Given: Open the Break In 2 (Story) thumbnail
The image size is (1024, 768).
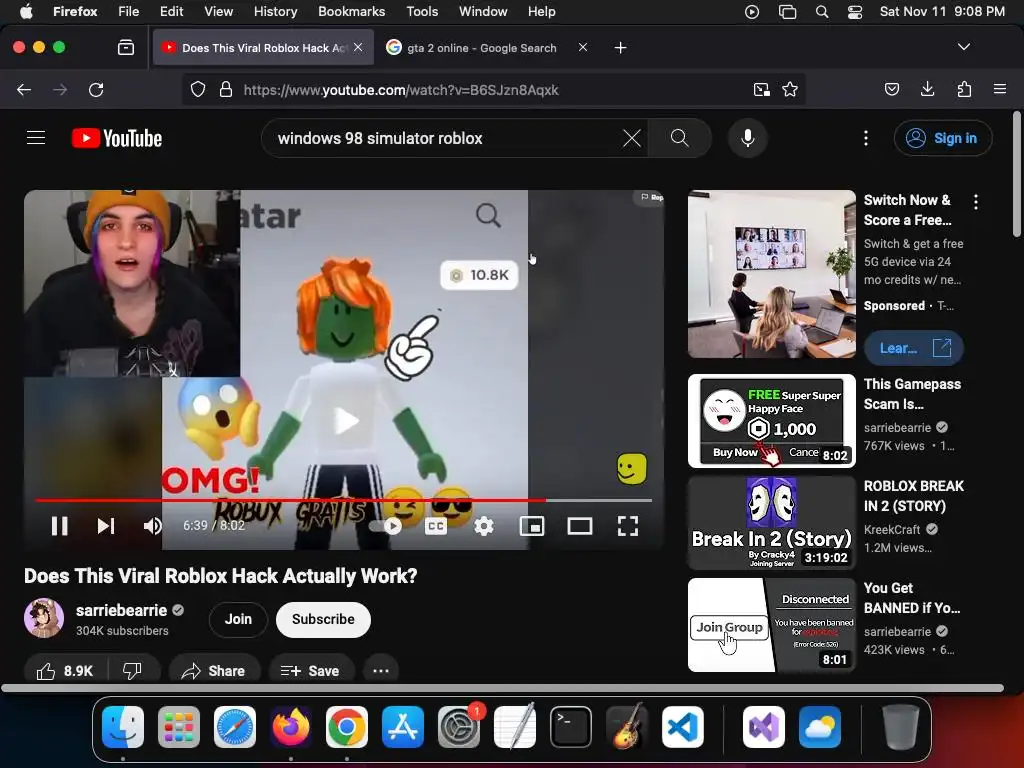Looking at the screenshot, I should point(771,522).
